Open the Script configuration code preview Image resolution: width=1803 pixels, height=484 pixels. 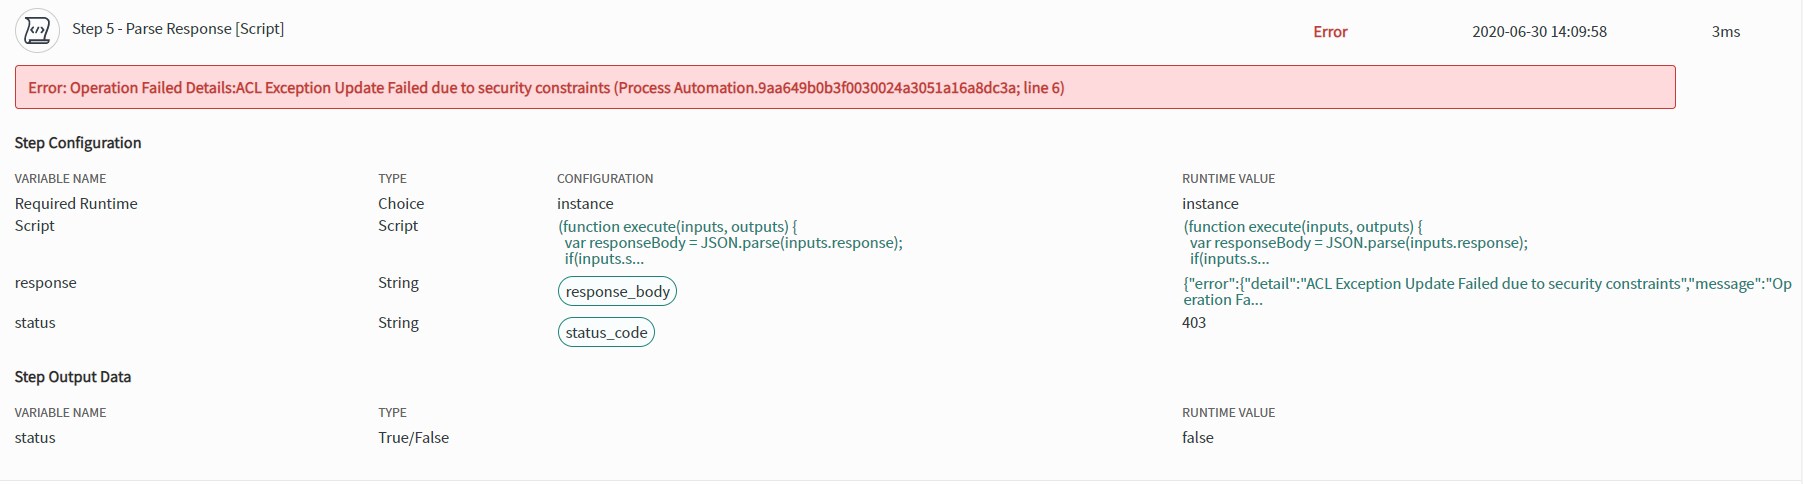click(x=730, y=243)
